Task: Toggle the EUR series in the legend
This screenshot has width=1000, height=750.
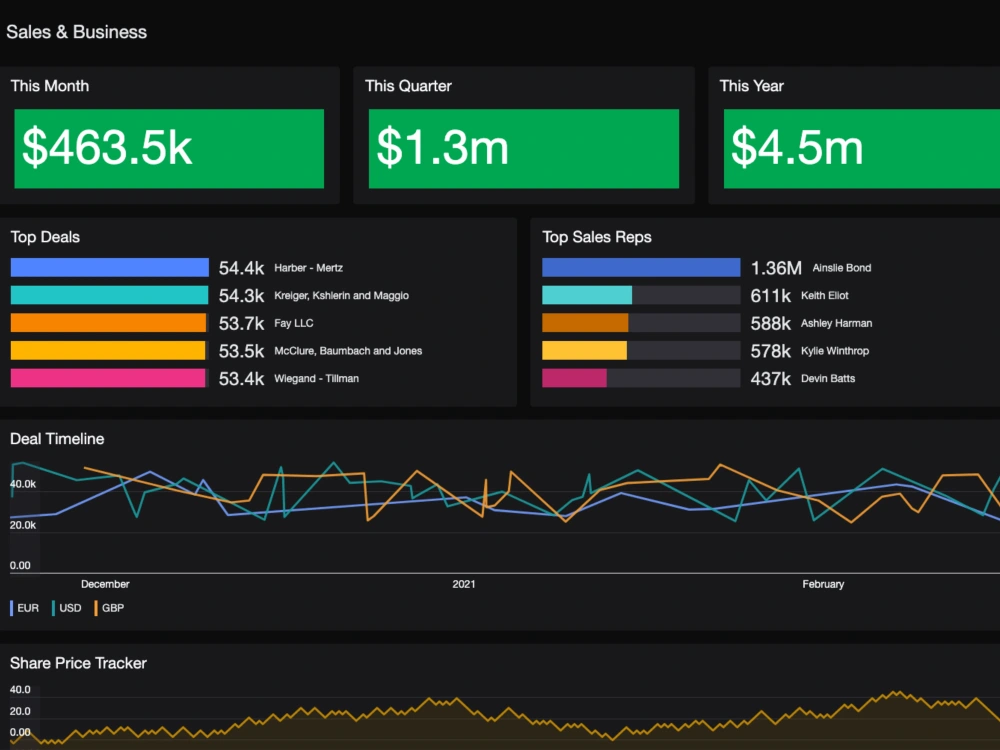Action: point(27,607)
